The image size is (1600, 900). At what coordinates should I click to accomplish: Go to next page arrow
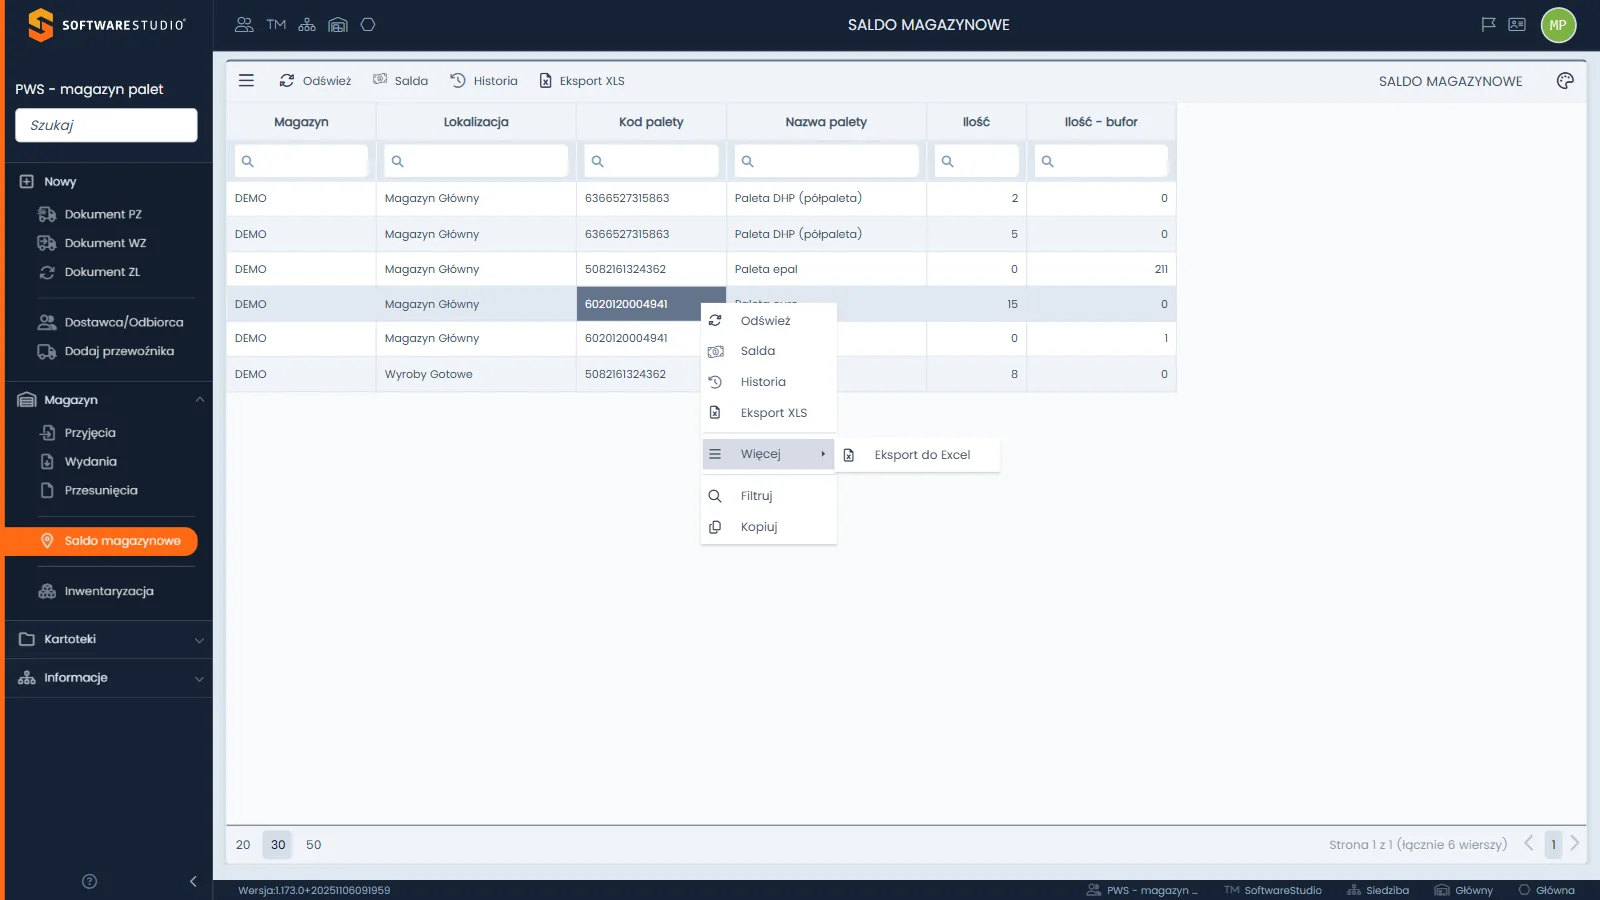tap(1575, 844)
